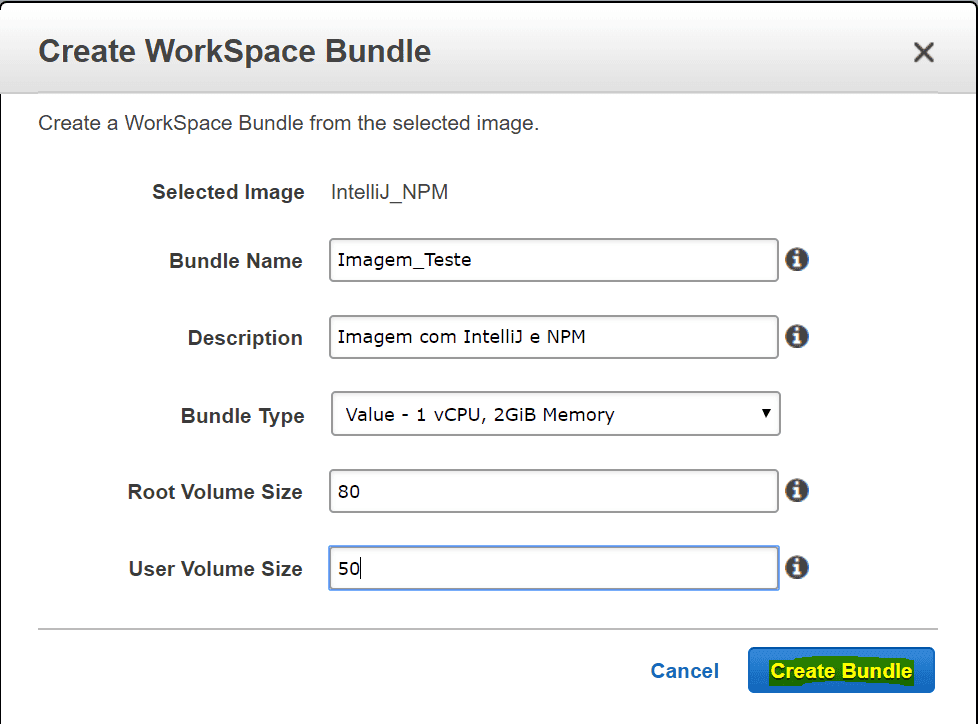Close the Create WorkSpace Bundle dialog
The width and height of the screenshot is (978, 724).
pos(923,53)
